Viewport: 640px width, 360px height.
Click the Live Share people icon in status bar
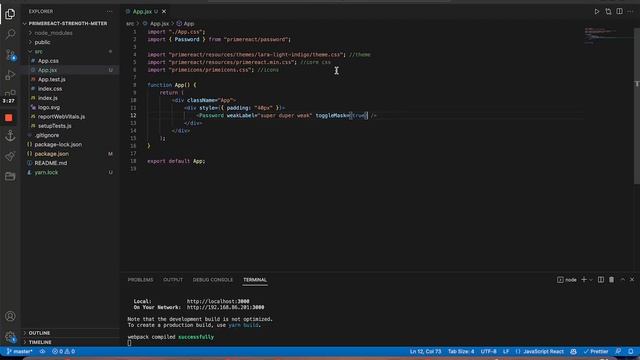point(573,351)
